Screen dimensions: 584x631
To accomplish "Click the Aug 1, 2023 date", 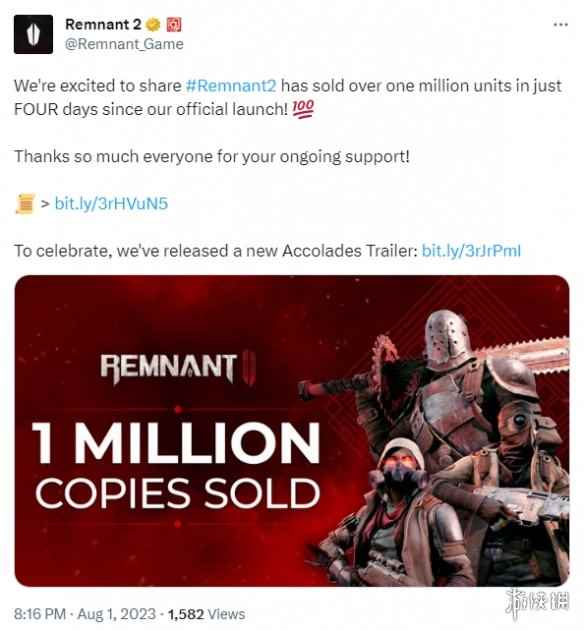I will tap(116, 614).
